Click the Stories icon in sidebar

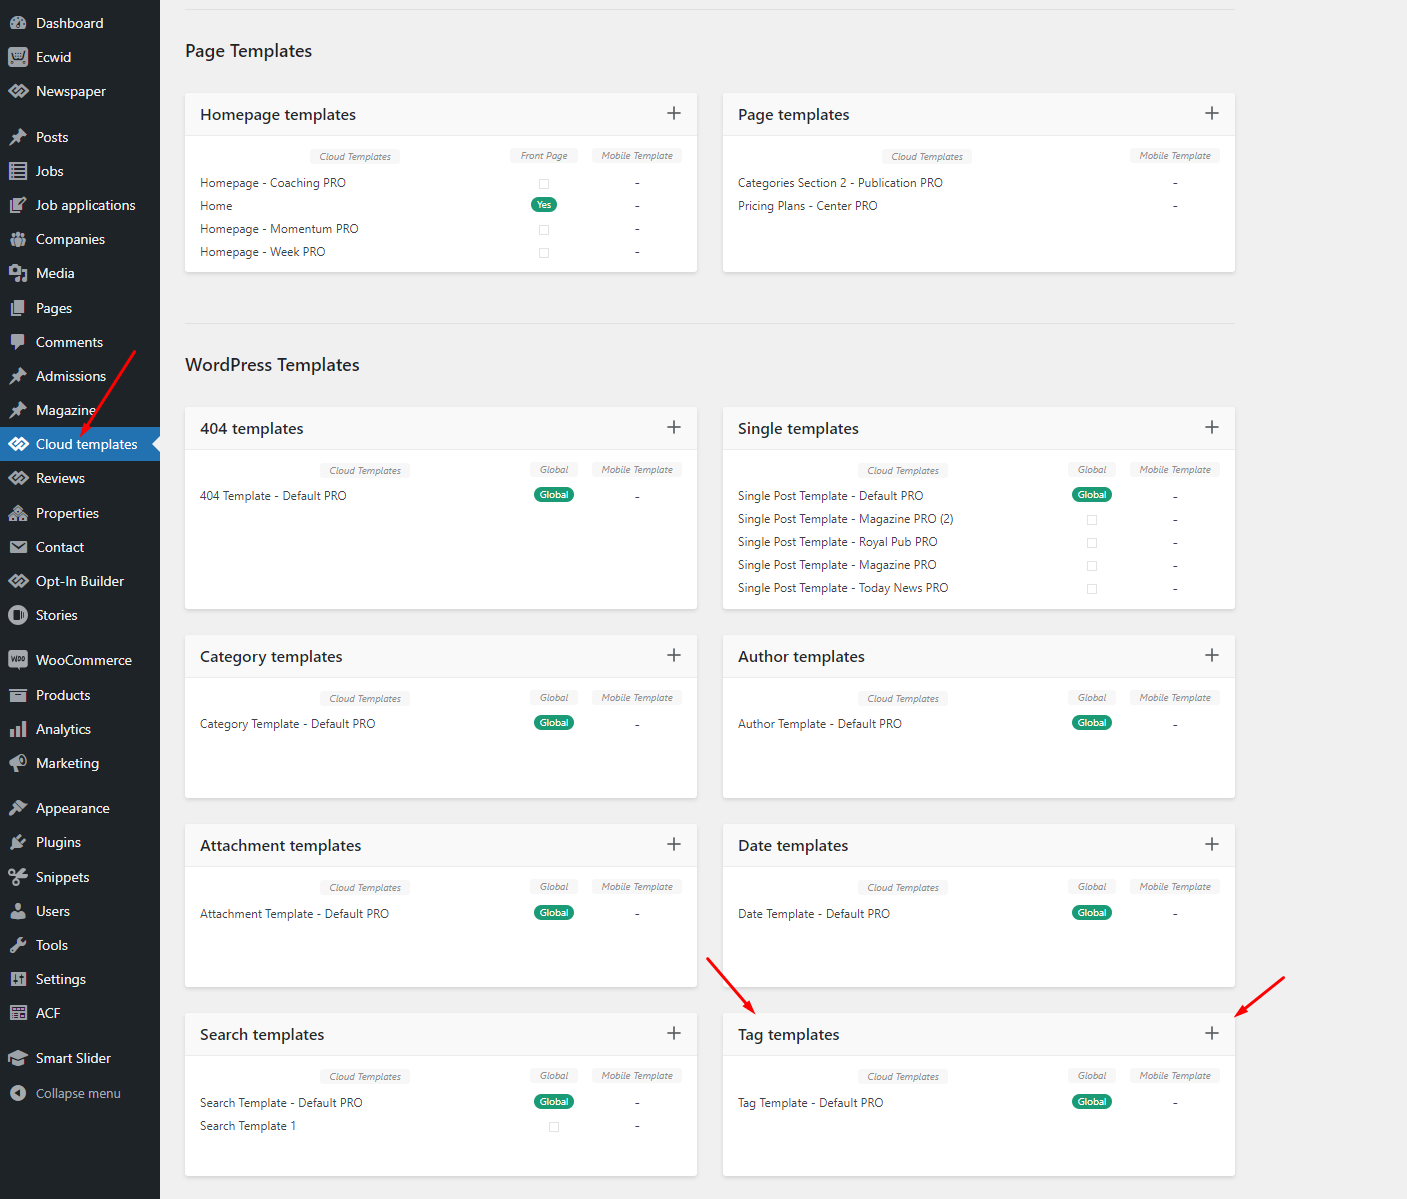18,615
